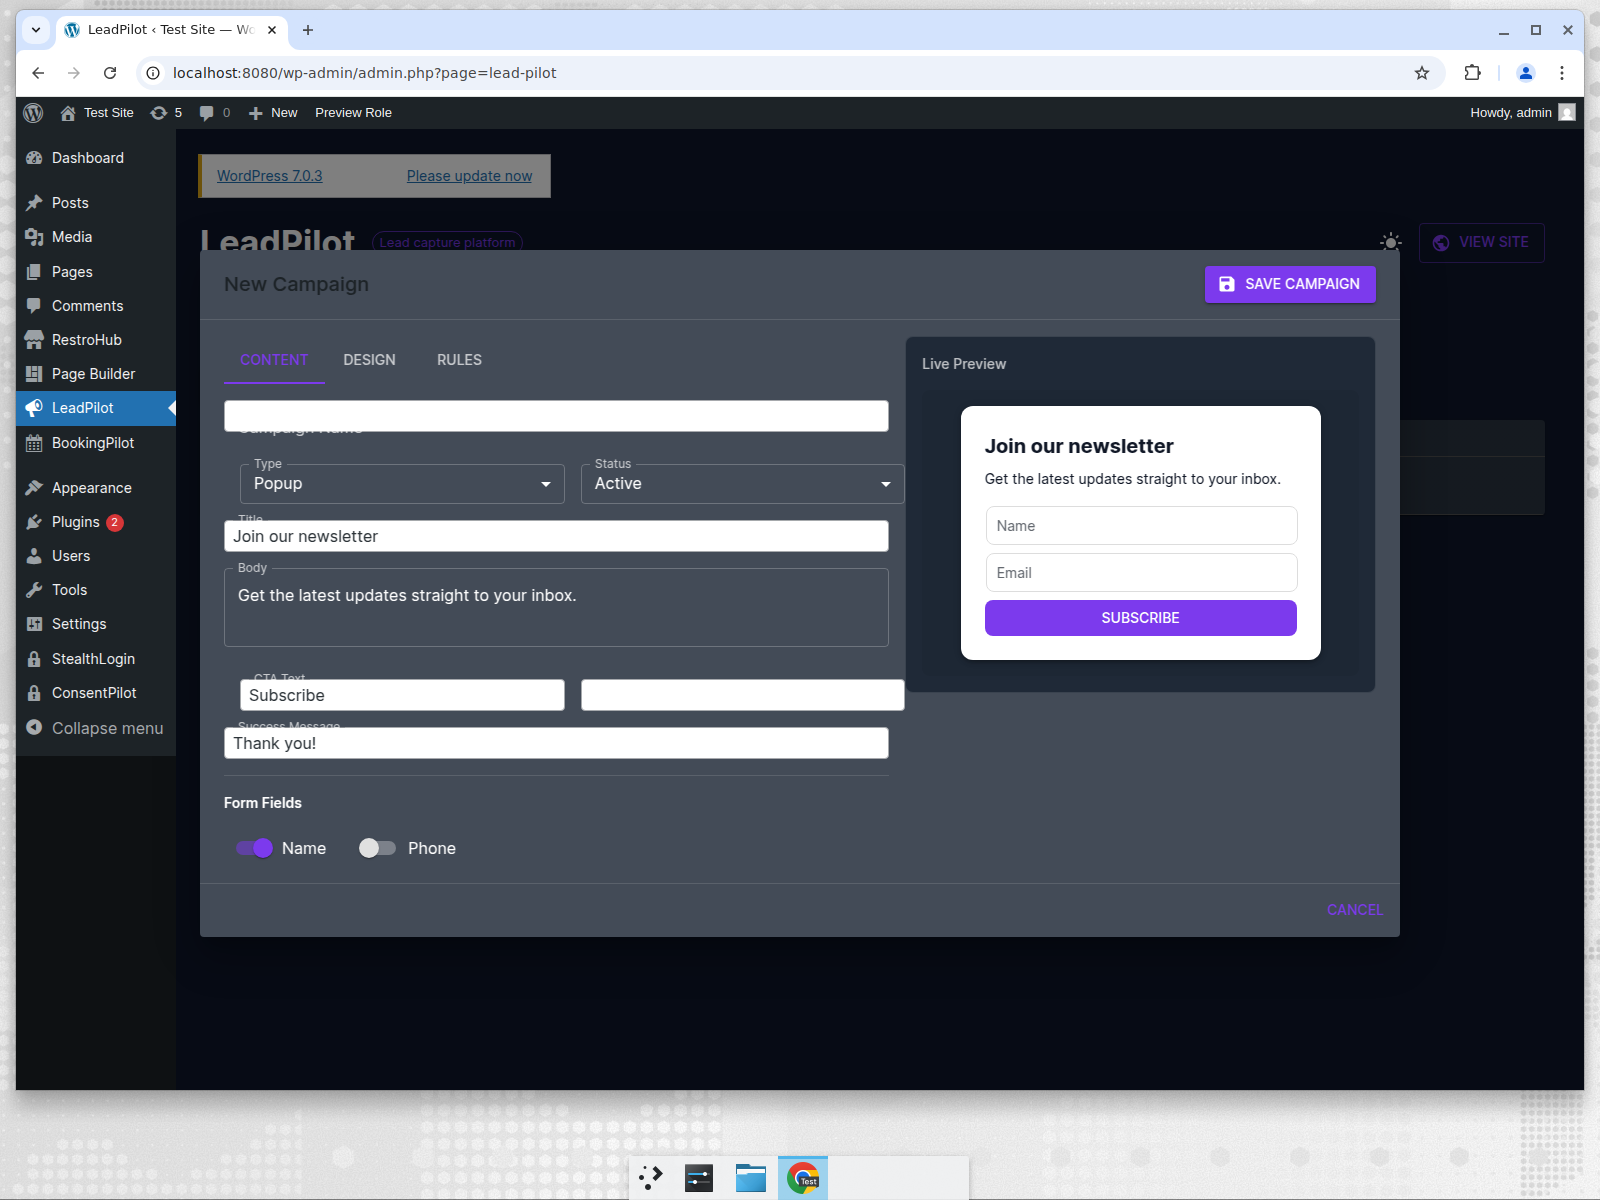The image size is (1600, 1200).
Task: Open the Howdy, admin account menu
Action: click(1522, 113)
